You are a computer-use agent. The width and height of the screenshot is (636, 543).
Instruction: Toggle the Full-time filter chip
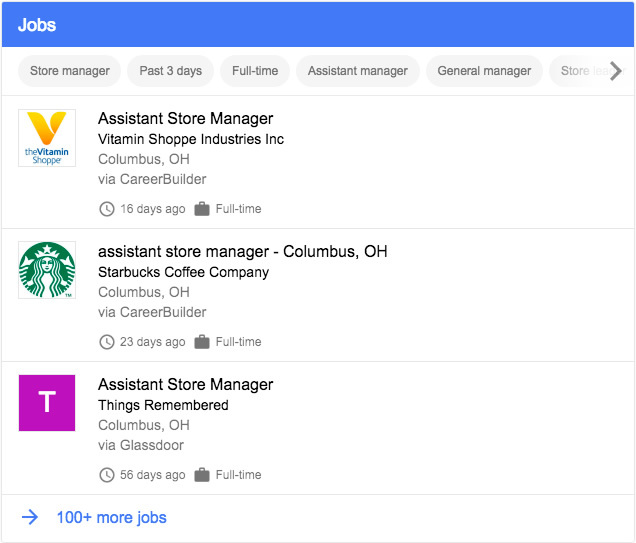255,71
